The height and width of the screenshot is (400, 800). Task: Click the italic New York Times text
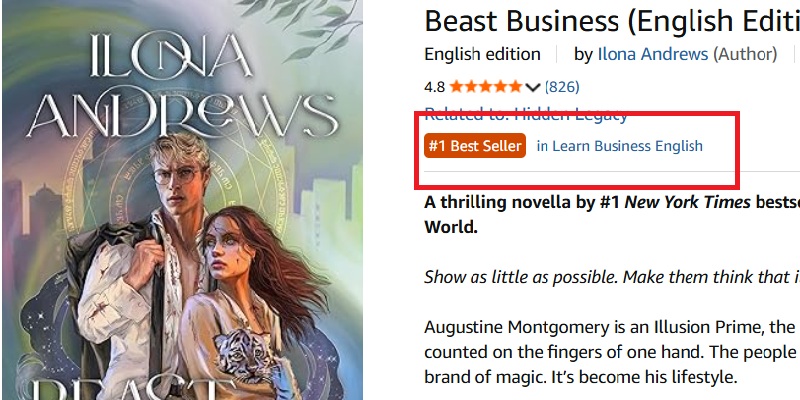click(x=687, y=203)
